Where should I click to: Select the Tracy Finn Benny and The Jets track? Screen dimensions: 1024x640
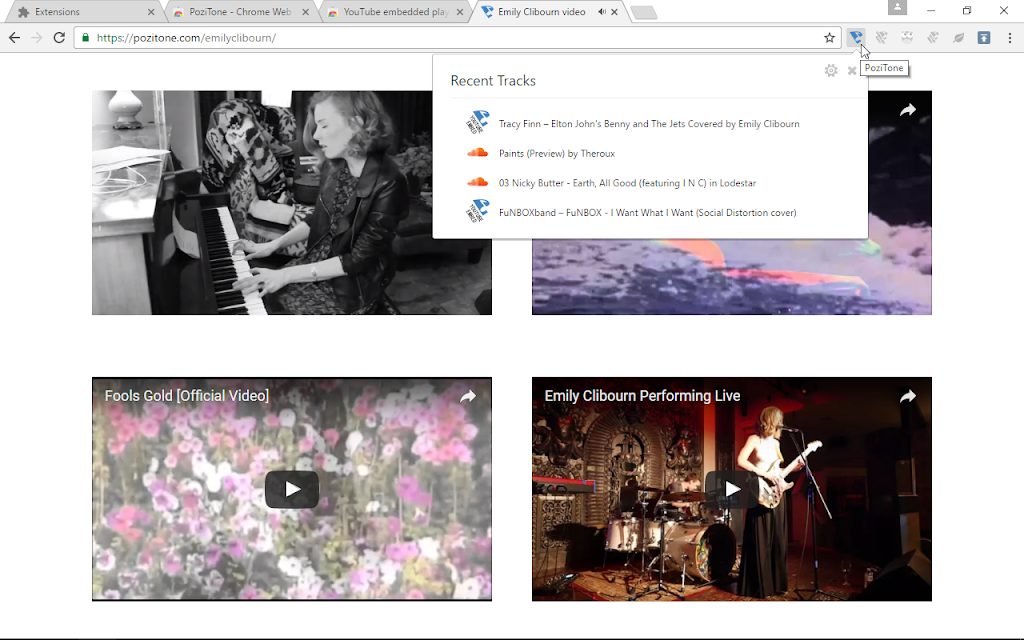click(x=648, y=123)
